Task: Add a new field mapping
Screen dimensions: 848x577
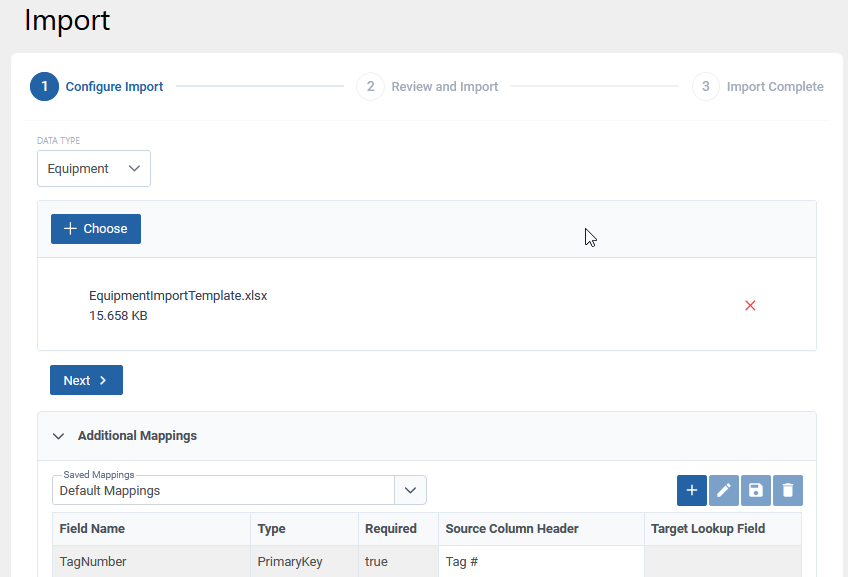Action: (x=691, y=490)
